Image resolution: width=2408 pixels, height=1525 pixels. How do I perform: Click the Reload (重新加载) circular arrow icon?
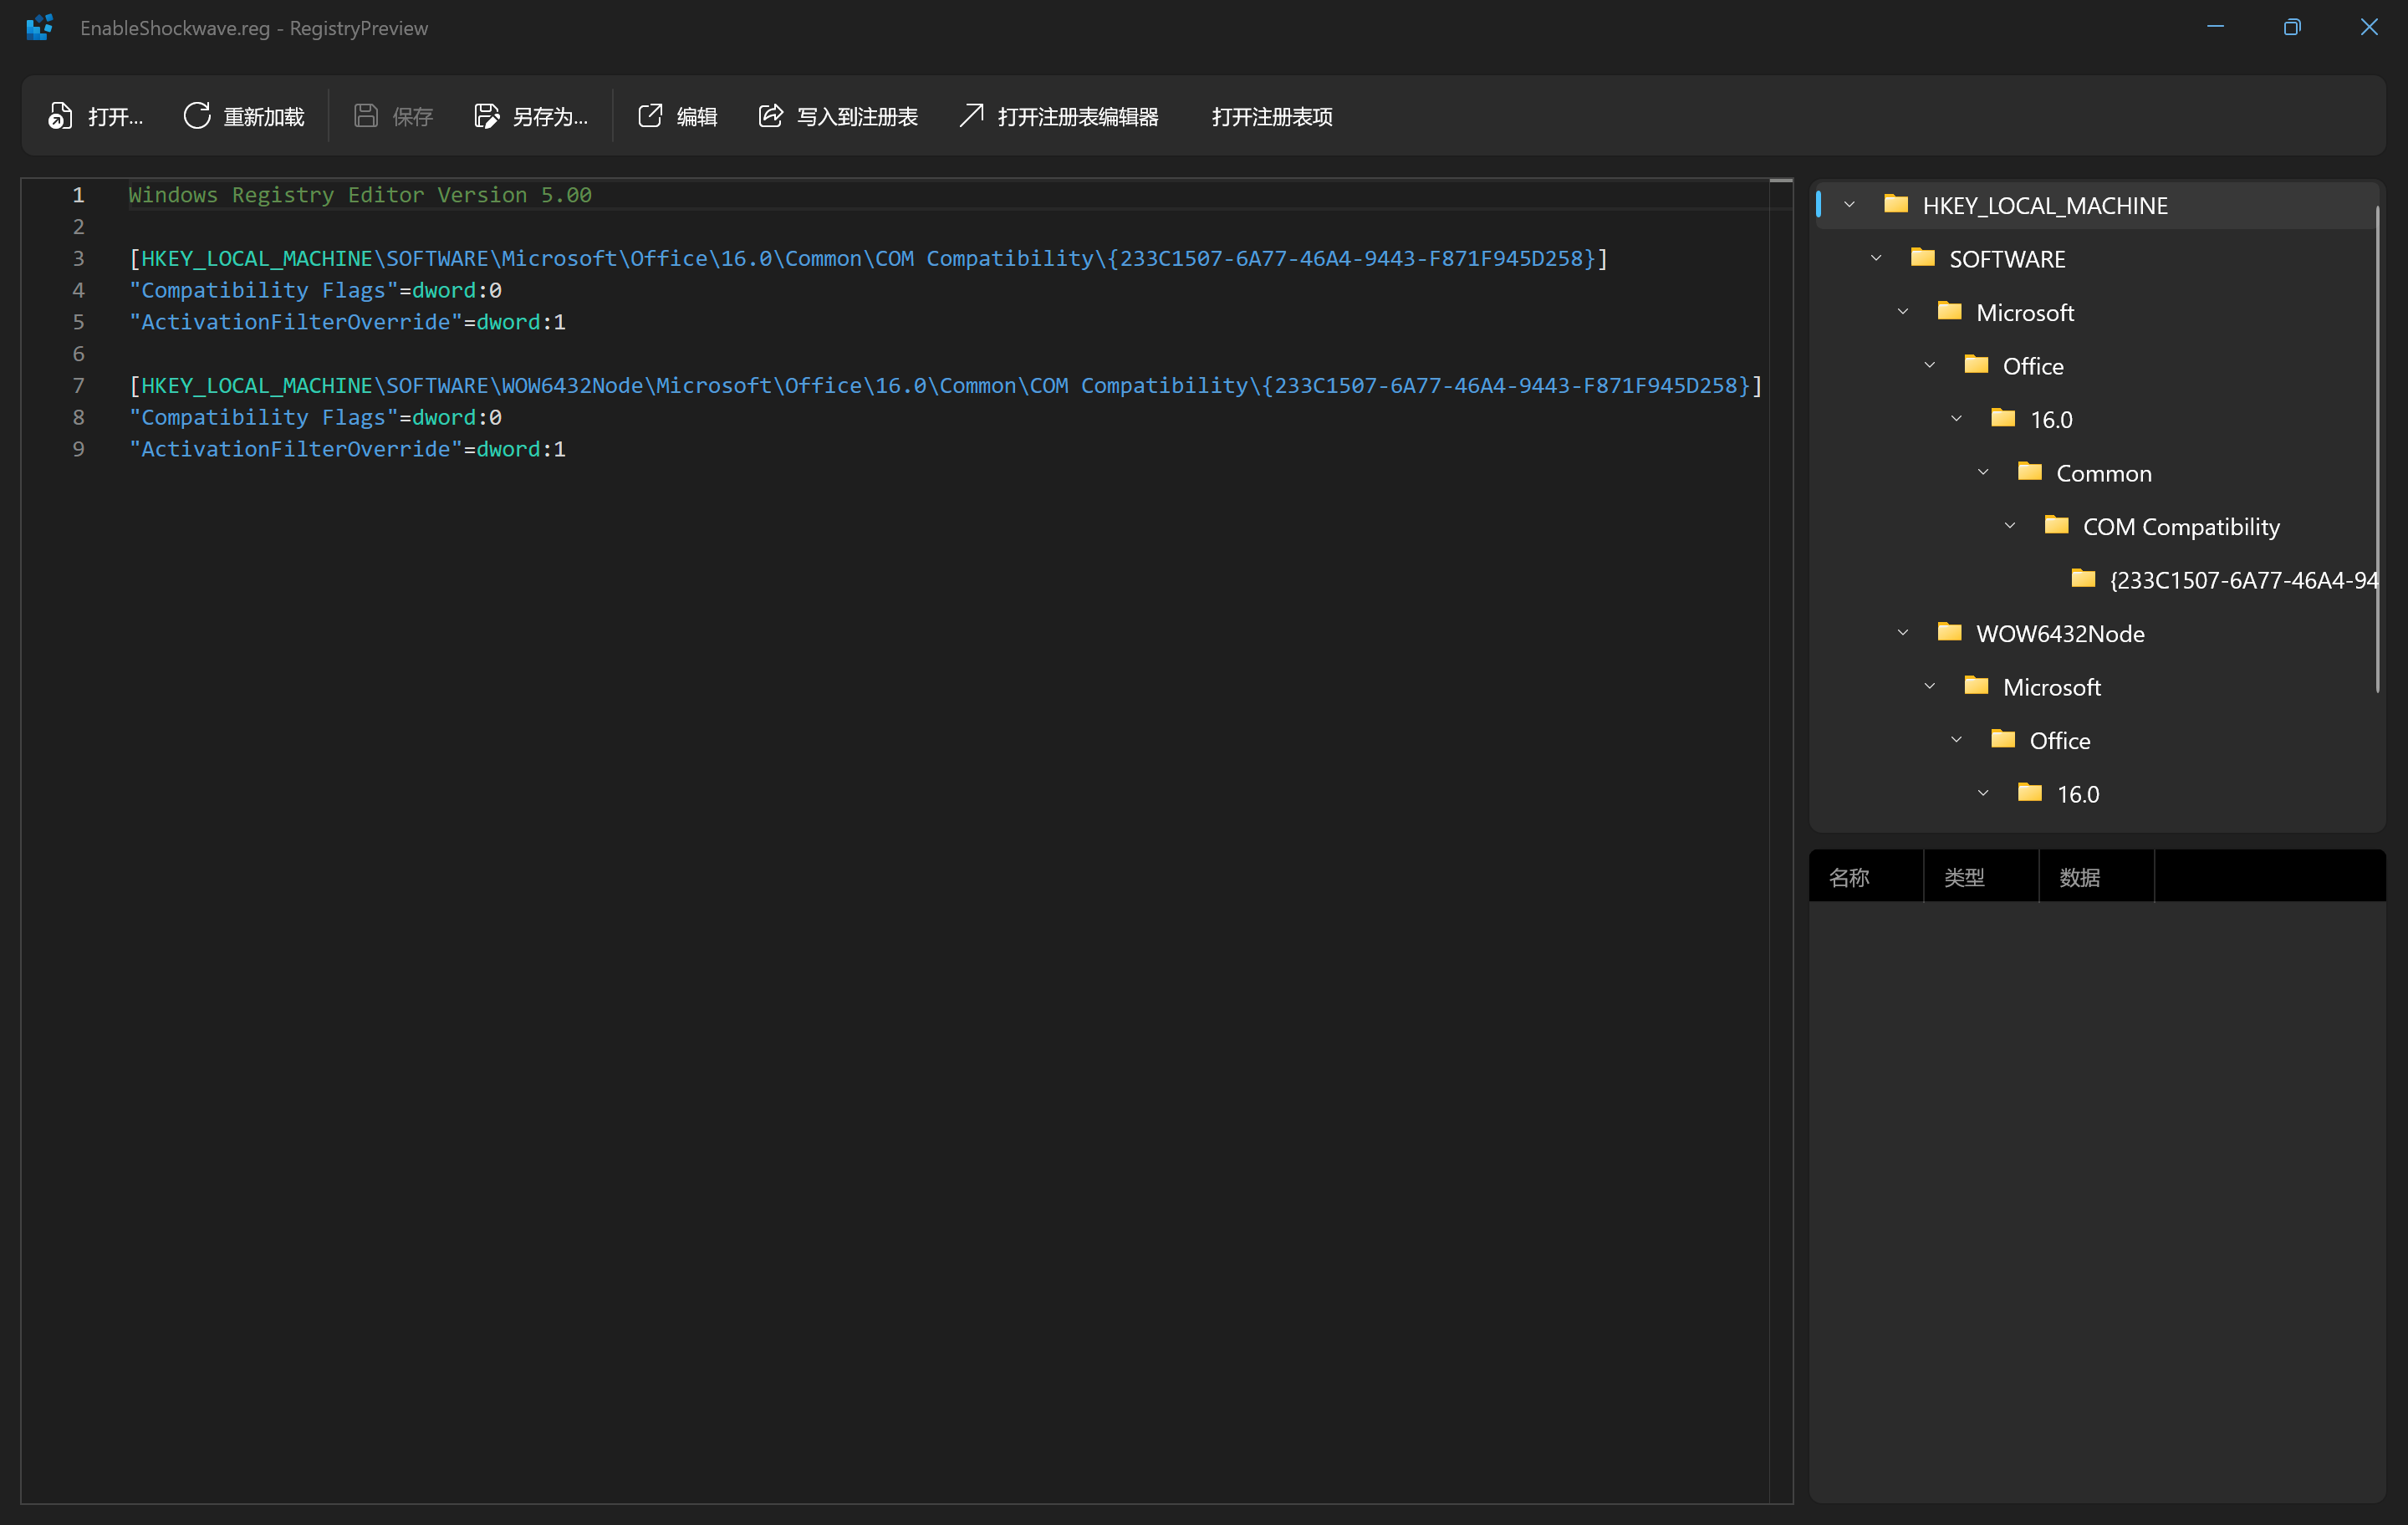point(197,116)
